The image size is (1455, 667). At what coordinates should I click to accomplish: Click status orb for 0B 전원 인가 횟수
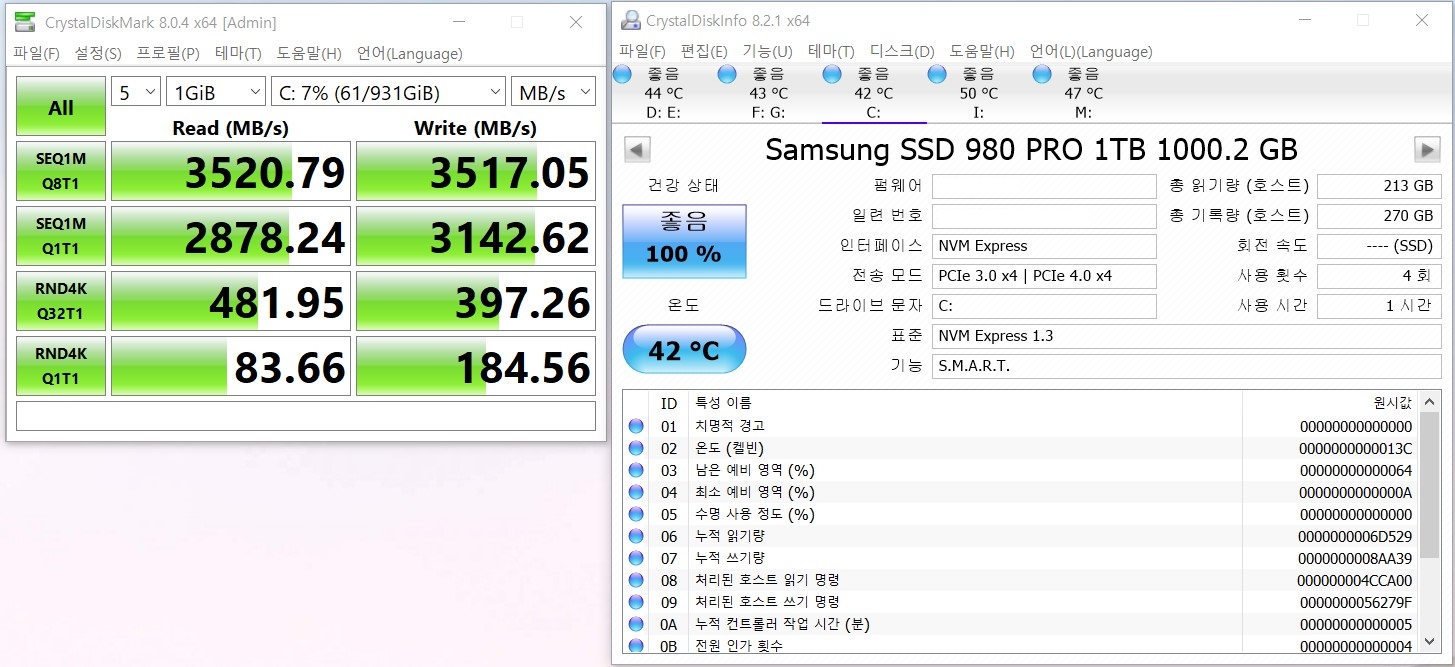[x=636, y=646]
